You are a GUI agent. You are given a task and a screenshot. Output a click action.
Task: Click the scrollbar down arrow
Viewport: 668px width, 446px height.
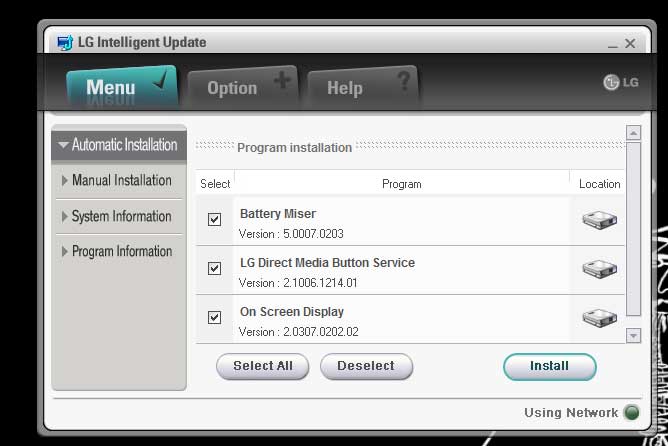pos(633,336)
